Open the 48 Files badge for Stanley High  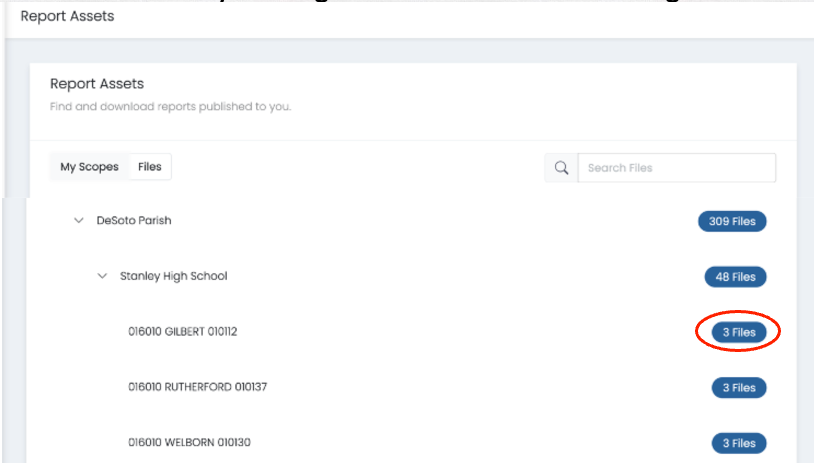click(735, 276)
